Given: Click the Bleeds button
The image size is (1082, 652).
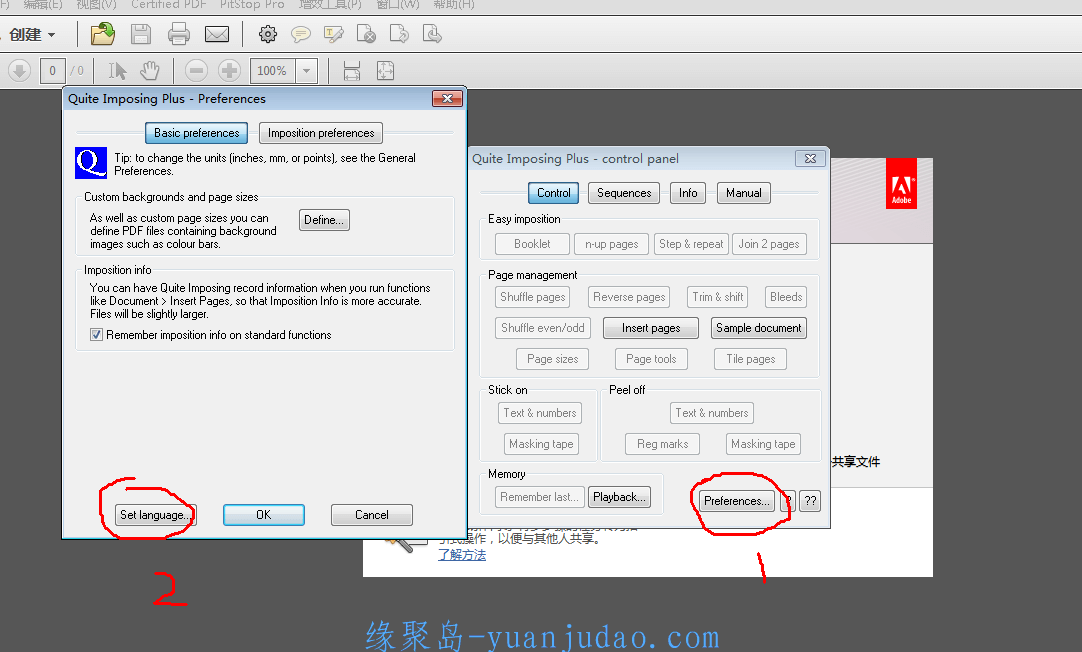Looking at the screenshot, I should pos(786,297).
